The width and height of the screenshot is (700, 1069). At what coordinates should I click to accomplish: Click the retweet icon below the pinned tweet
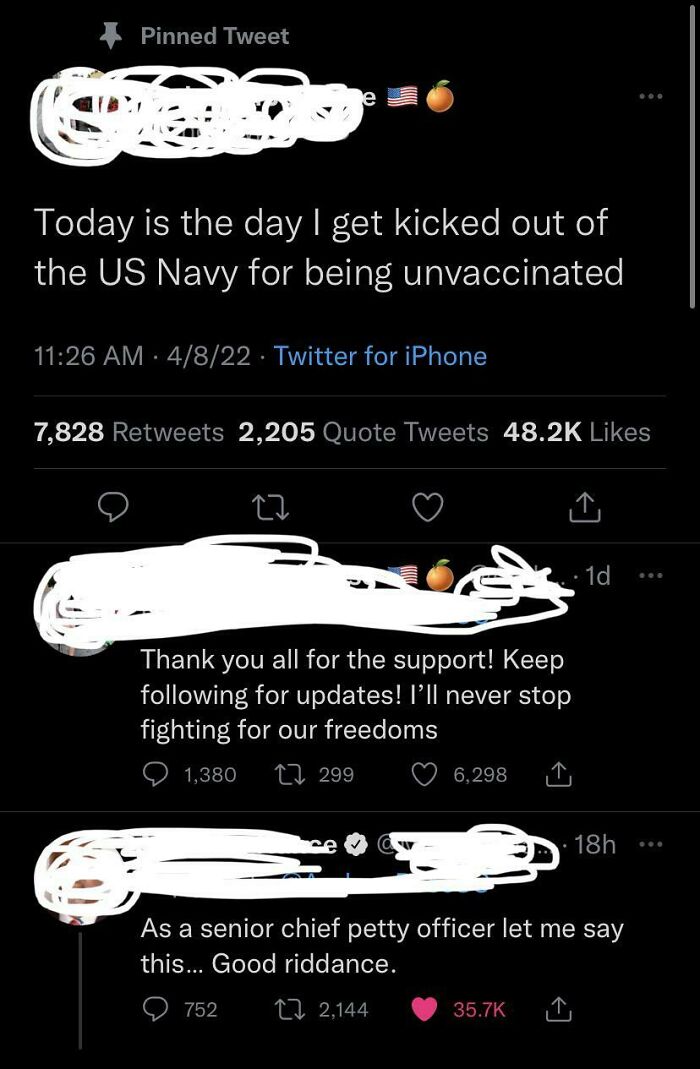(270, 507)
